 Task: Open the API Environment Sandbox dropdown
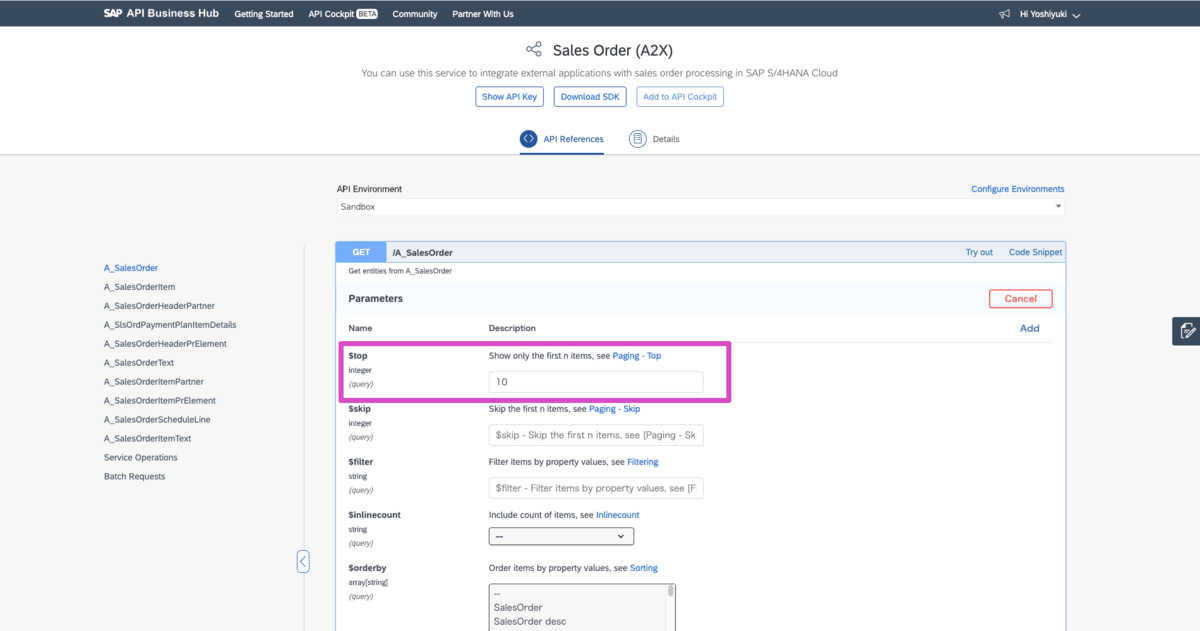coord(700,207)
